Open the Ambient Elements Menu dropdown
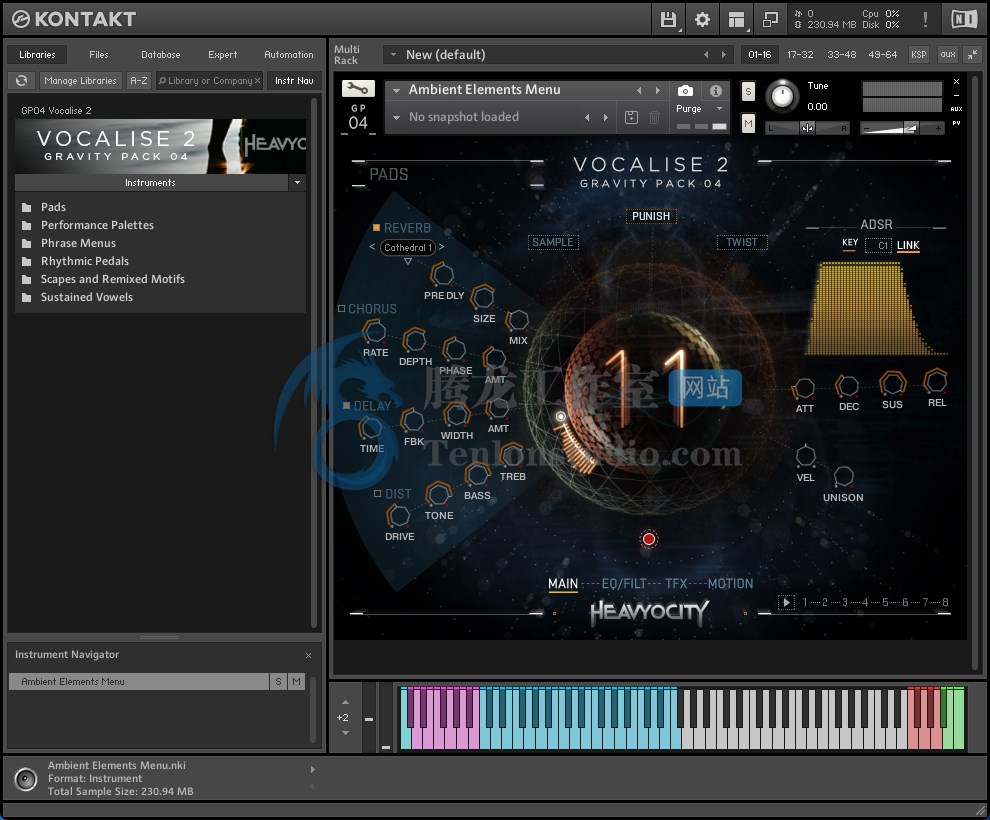 coord(397,90)
